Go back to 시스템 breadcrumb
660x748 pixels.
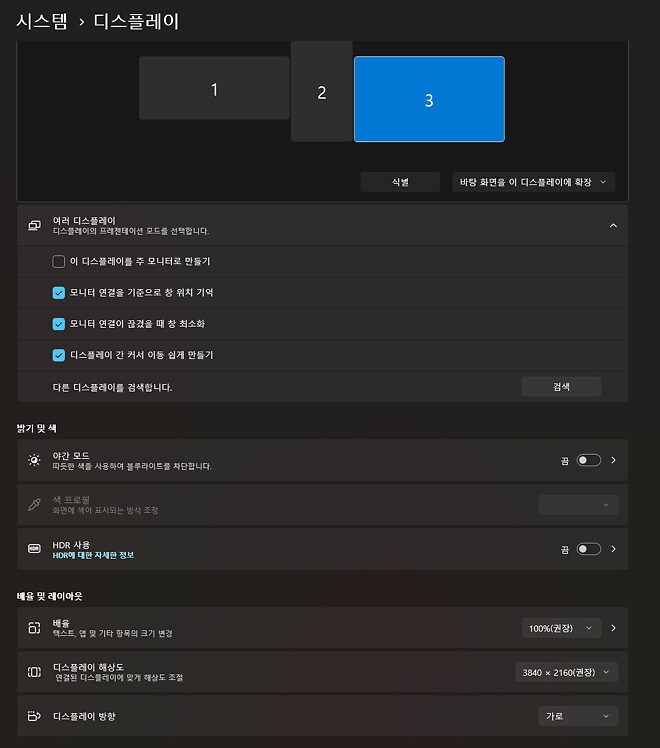pyautogui.click(x=41, y=21)
